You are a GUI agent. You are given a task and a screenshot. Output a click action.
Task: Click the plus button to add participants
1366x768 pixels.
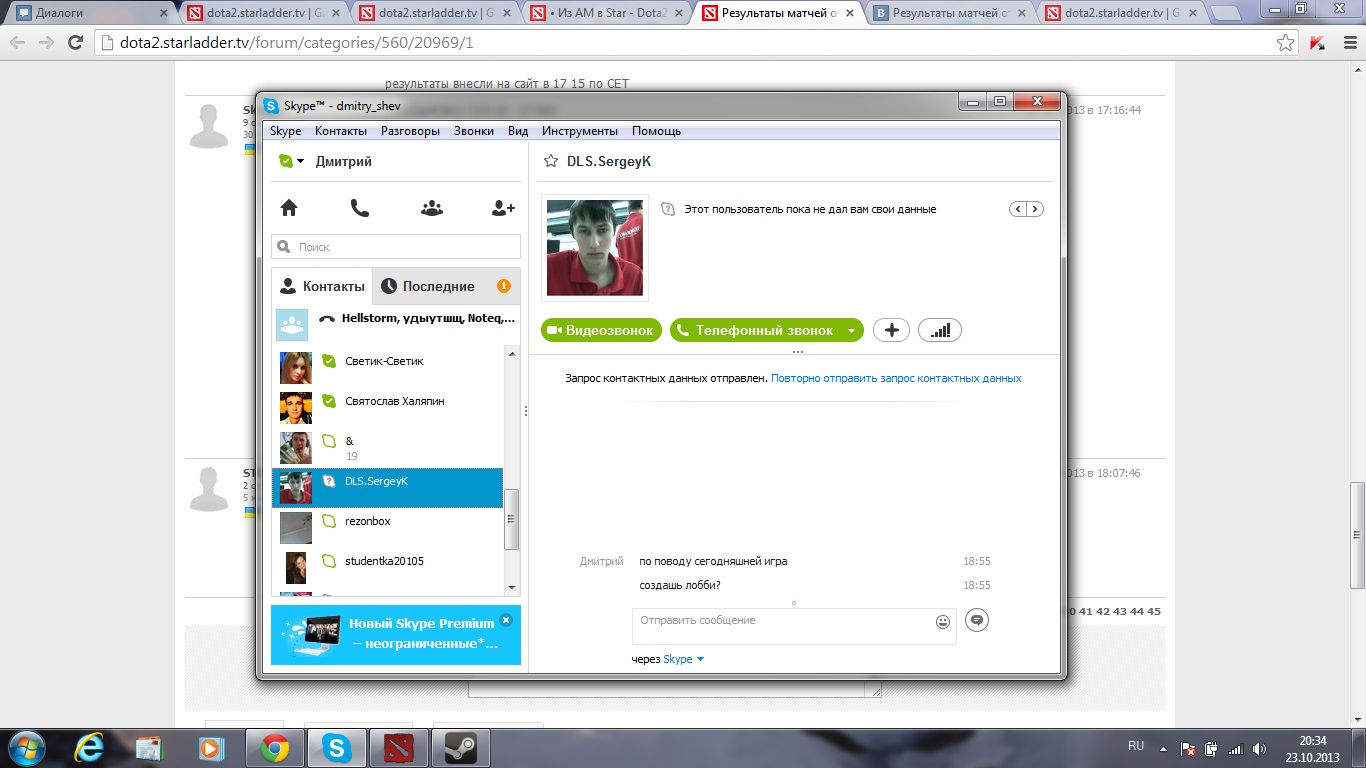[891, 330]
